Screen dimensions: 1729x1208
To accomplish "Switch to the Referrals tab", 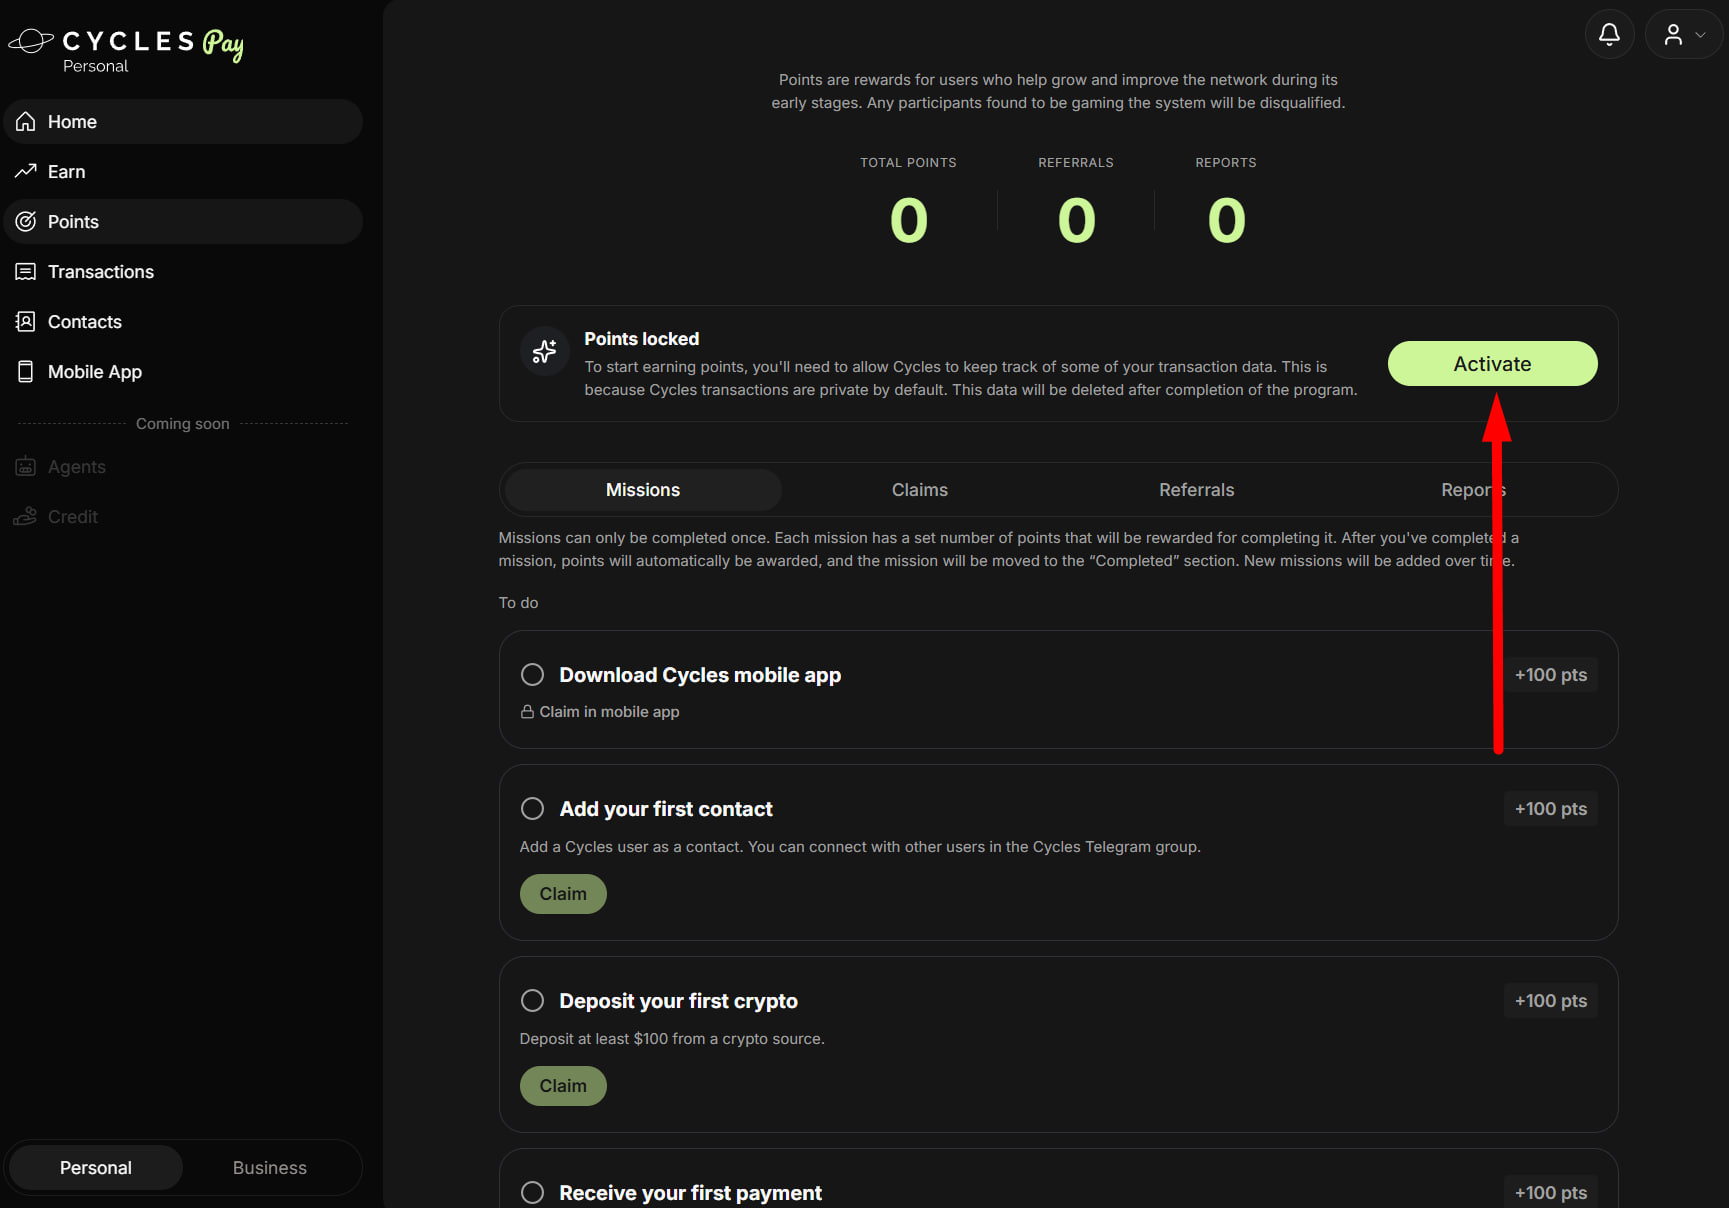I will point(1197,490).
